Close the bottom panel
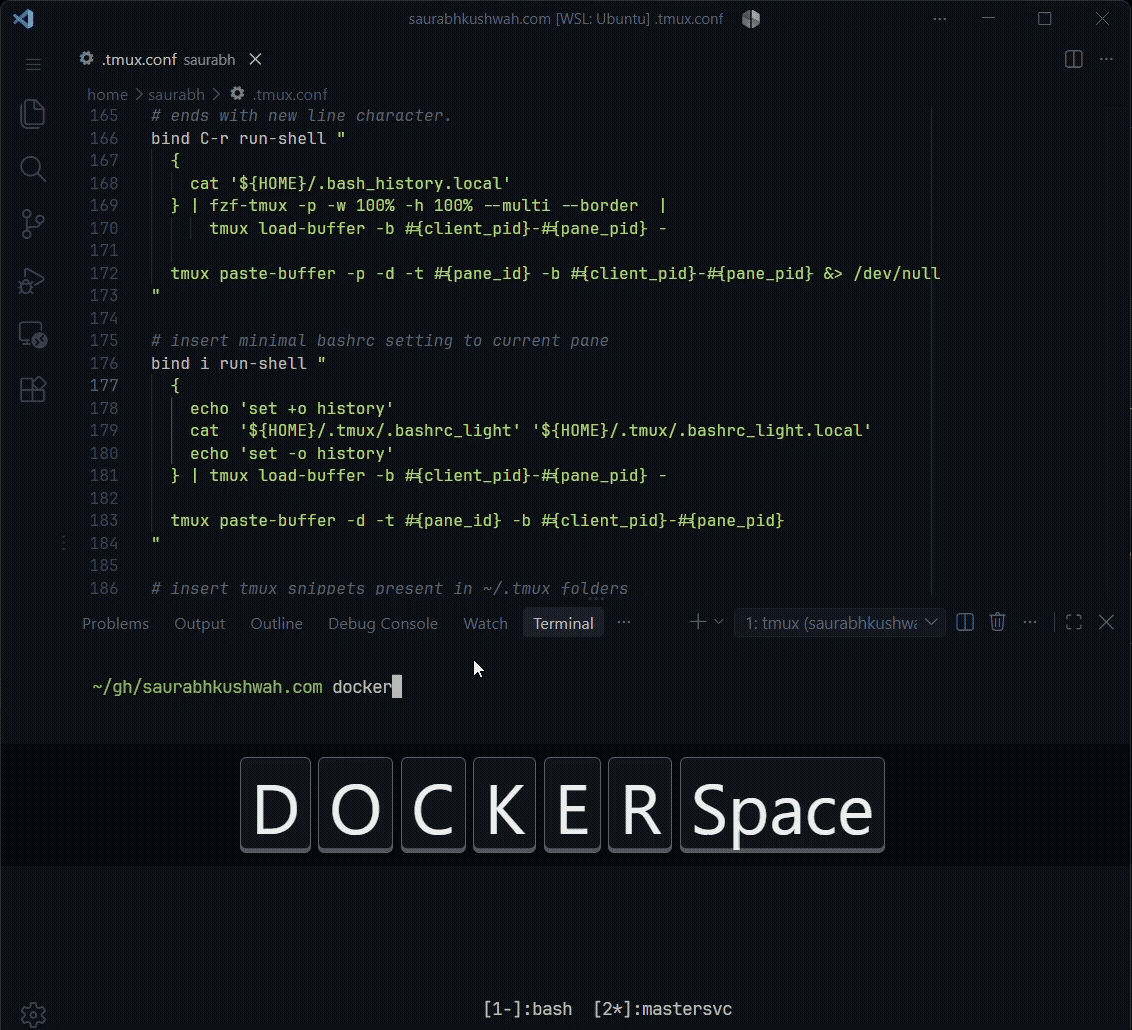 click(1106, 622)
